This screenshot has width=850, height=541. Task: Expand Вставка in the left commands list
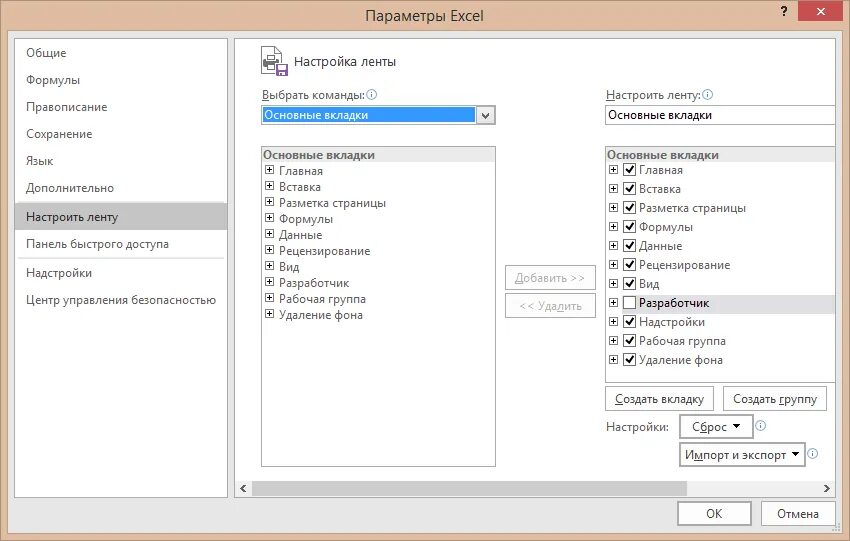[269, 186]
